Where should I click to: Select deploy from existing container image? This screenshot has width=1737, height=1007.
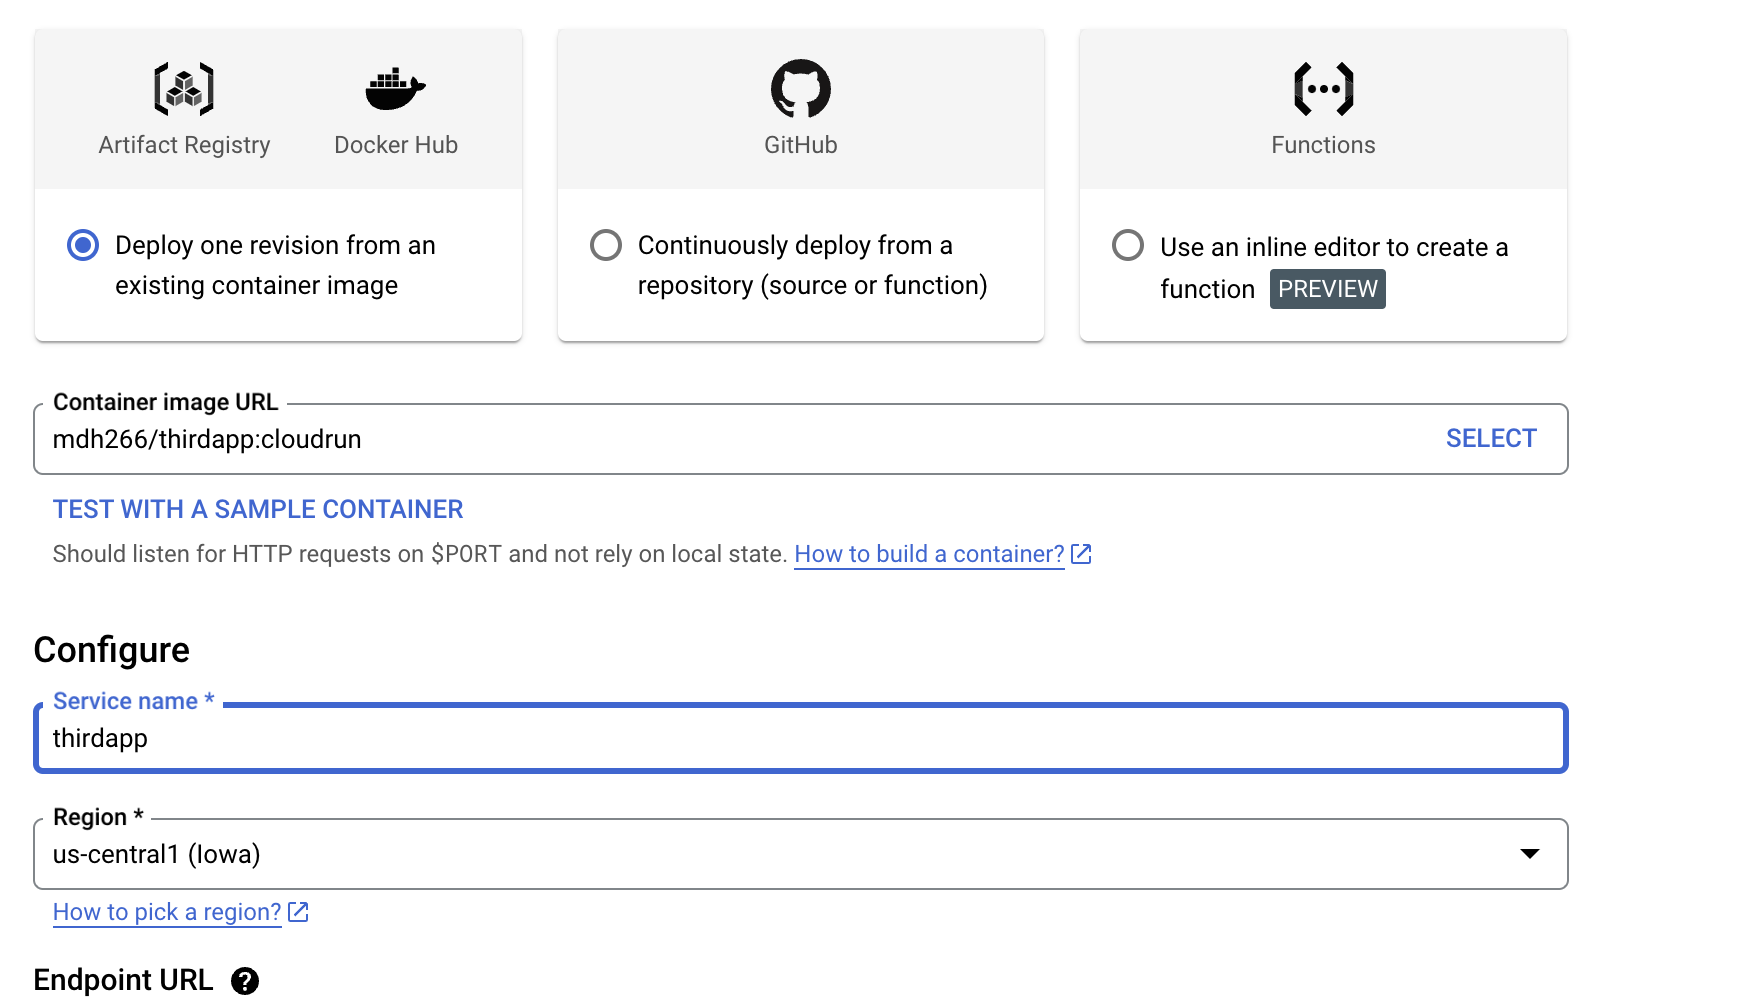tap(83, 245)
